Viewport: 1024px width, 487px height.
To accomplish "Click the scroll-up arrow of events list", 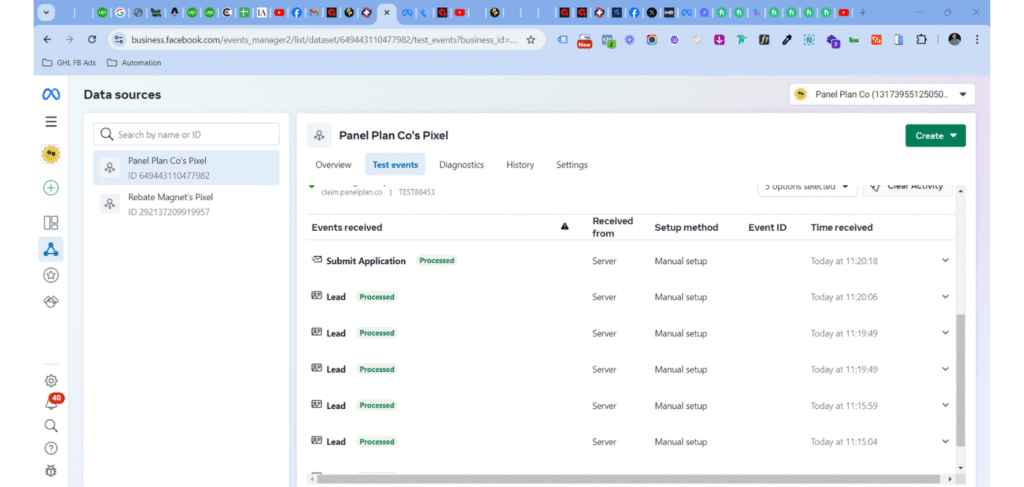I will 960,190.
